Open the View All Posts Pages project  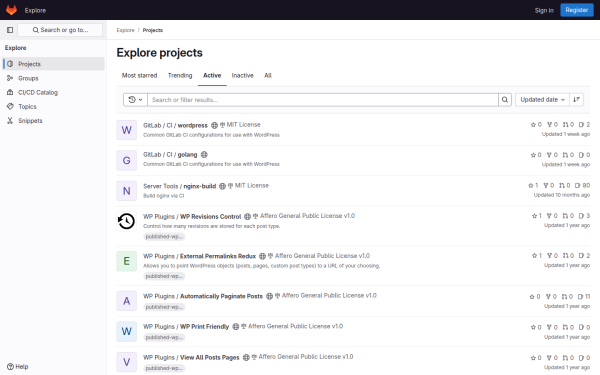coord(191,357)
